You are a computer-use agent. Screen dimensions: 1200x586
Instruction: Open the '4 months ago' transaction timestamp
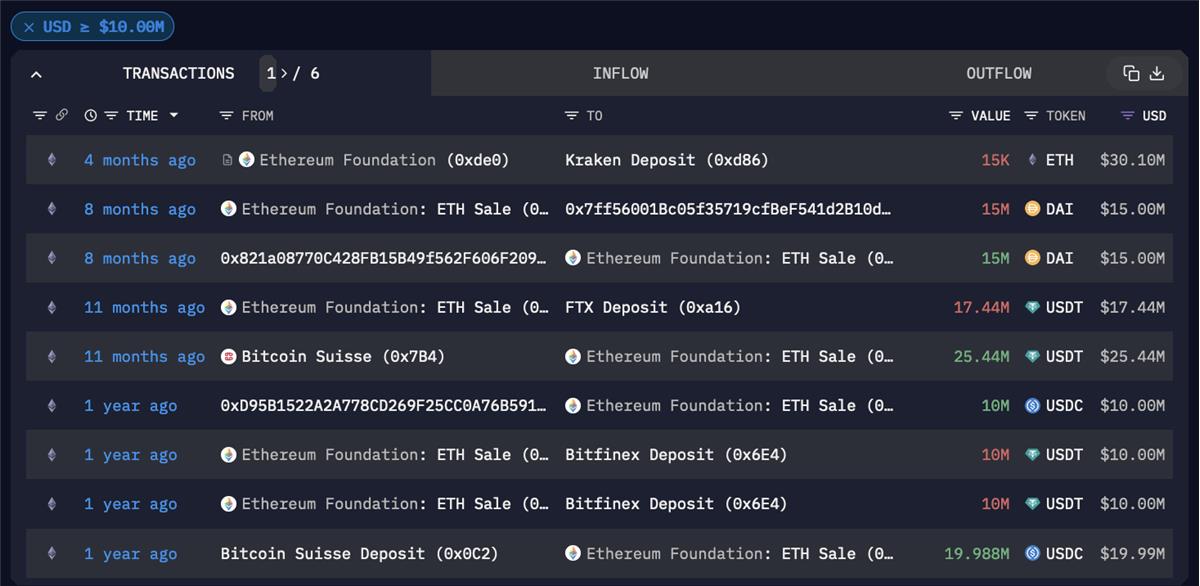pos(140,160)
